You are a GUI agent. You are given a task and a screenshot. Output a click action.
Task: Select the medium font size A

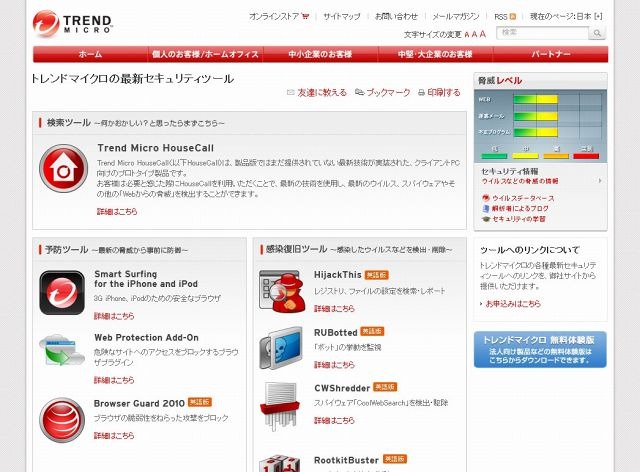pos(474,34)
